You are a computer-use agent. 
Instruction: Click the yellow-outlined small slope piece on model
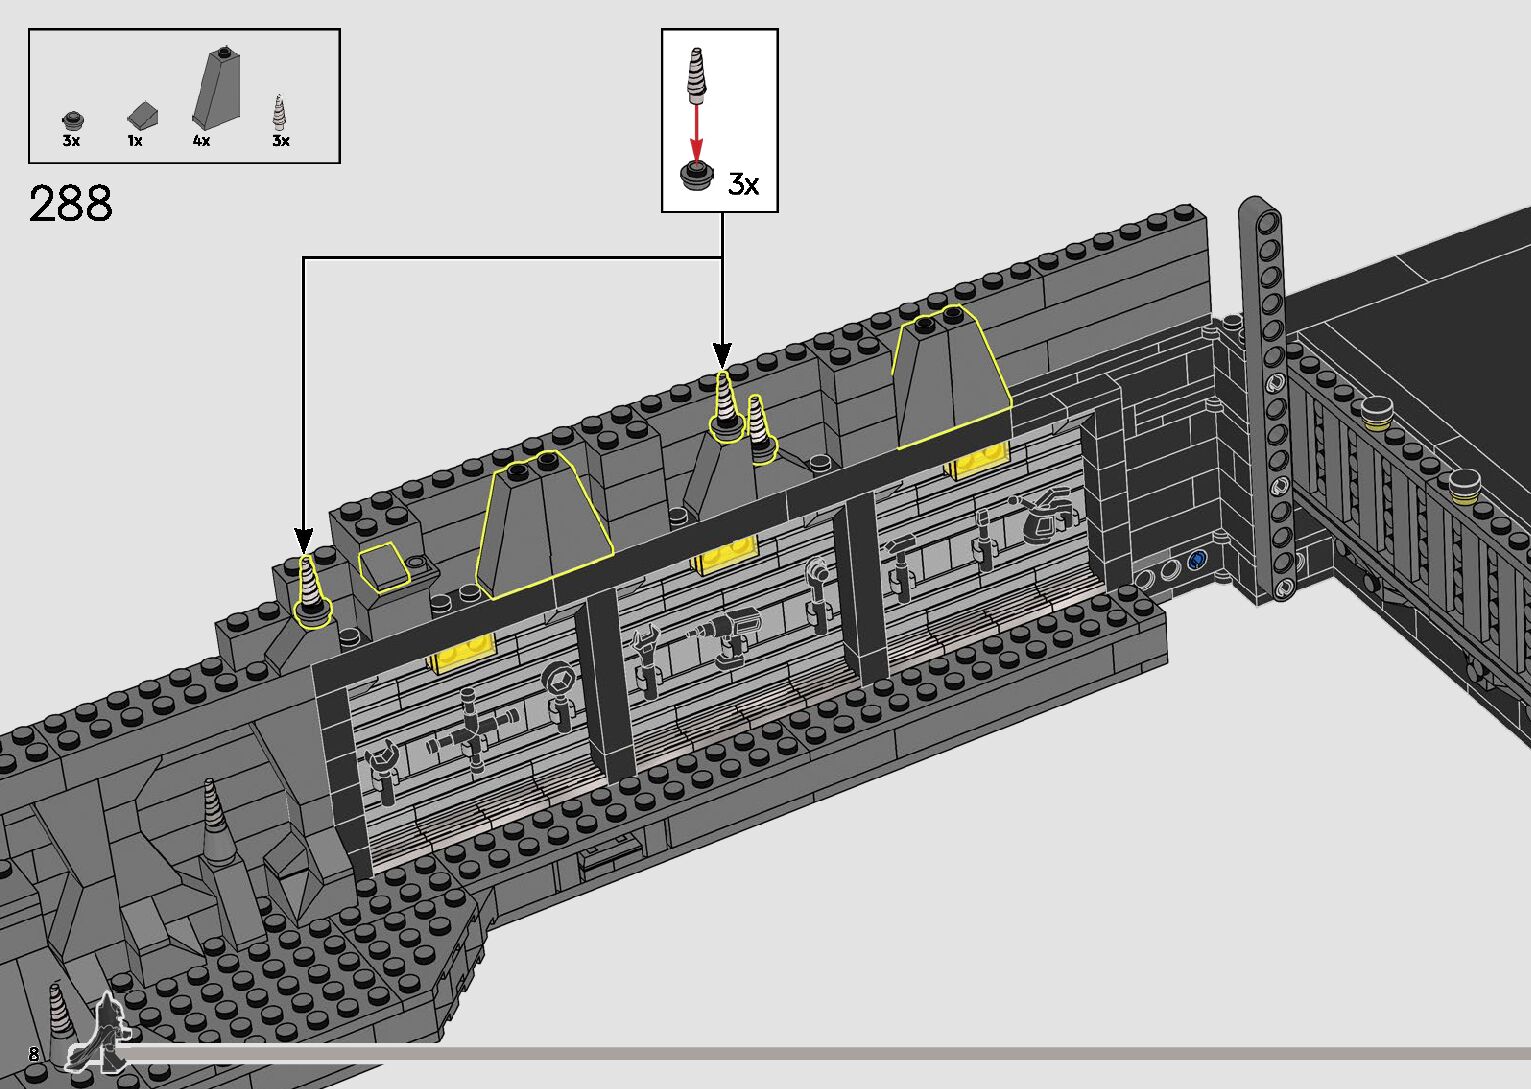[384, 566]
